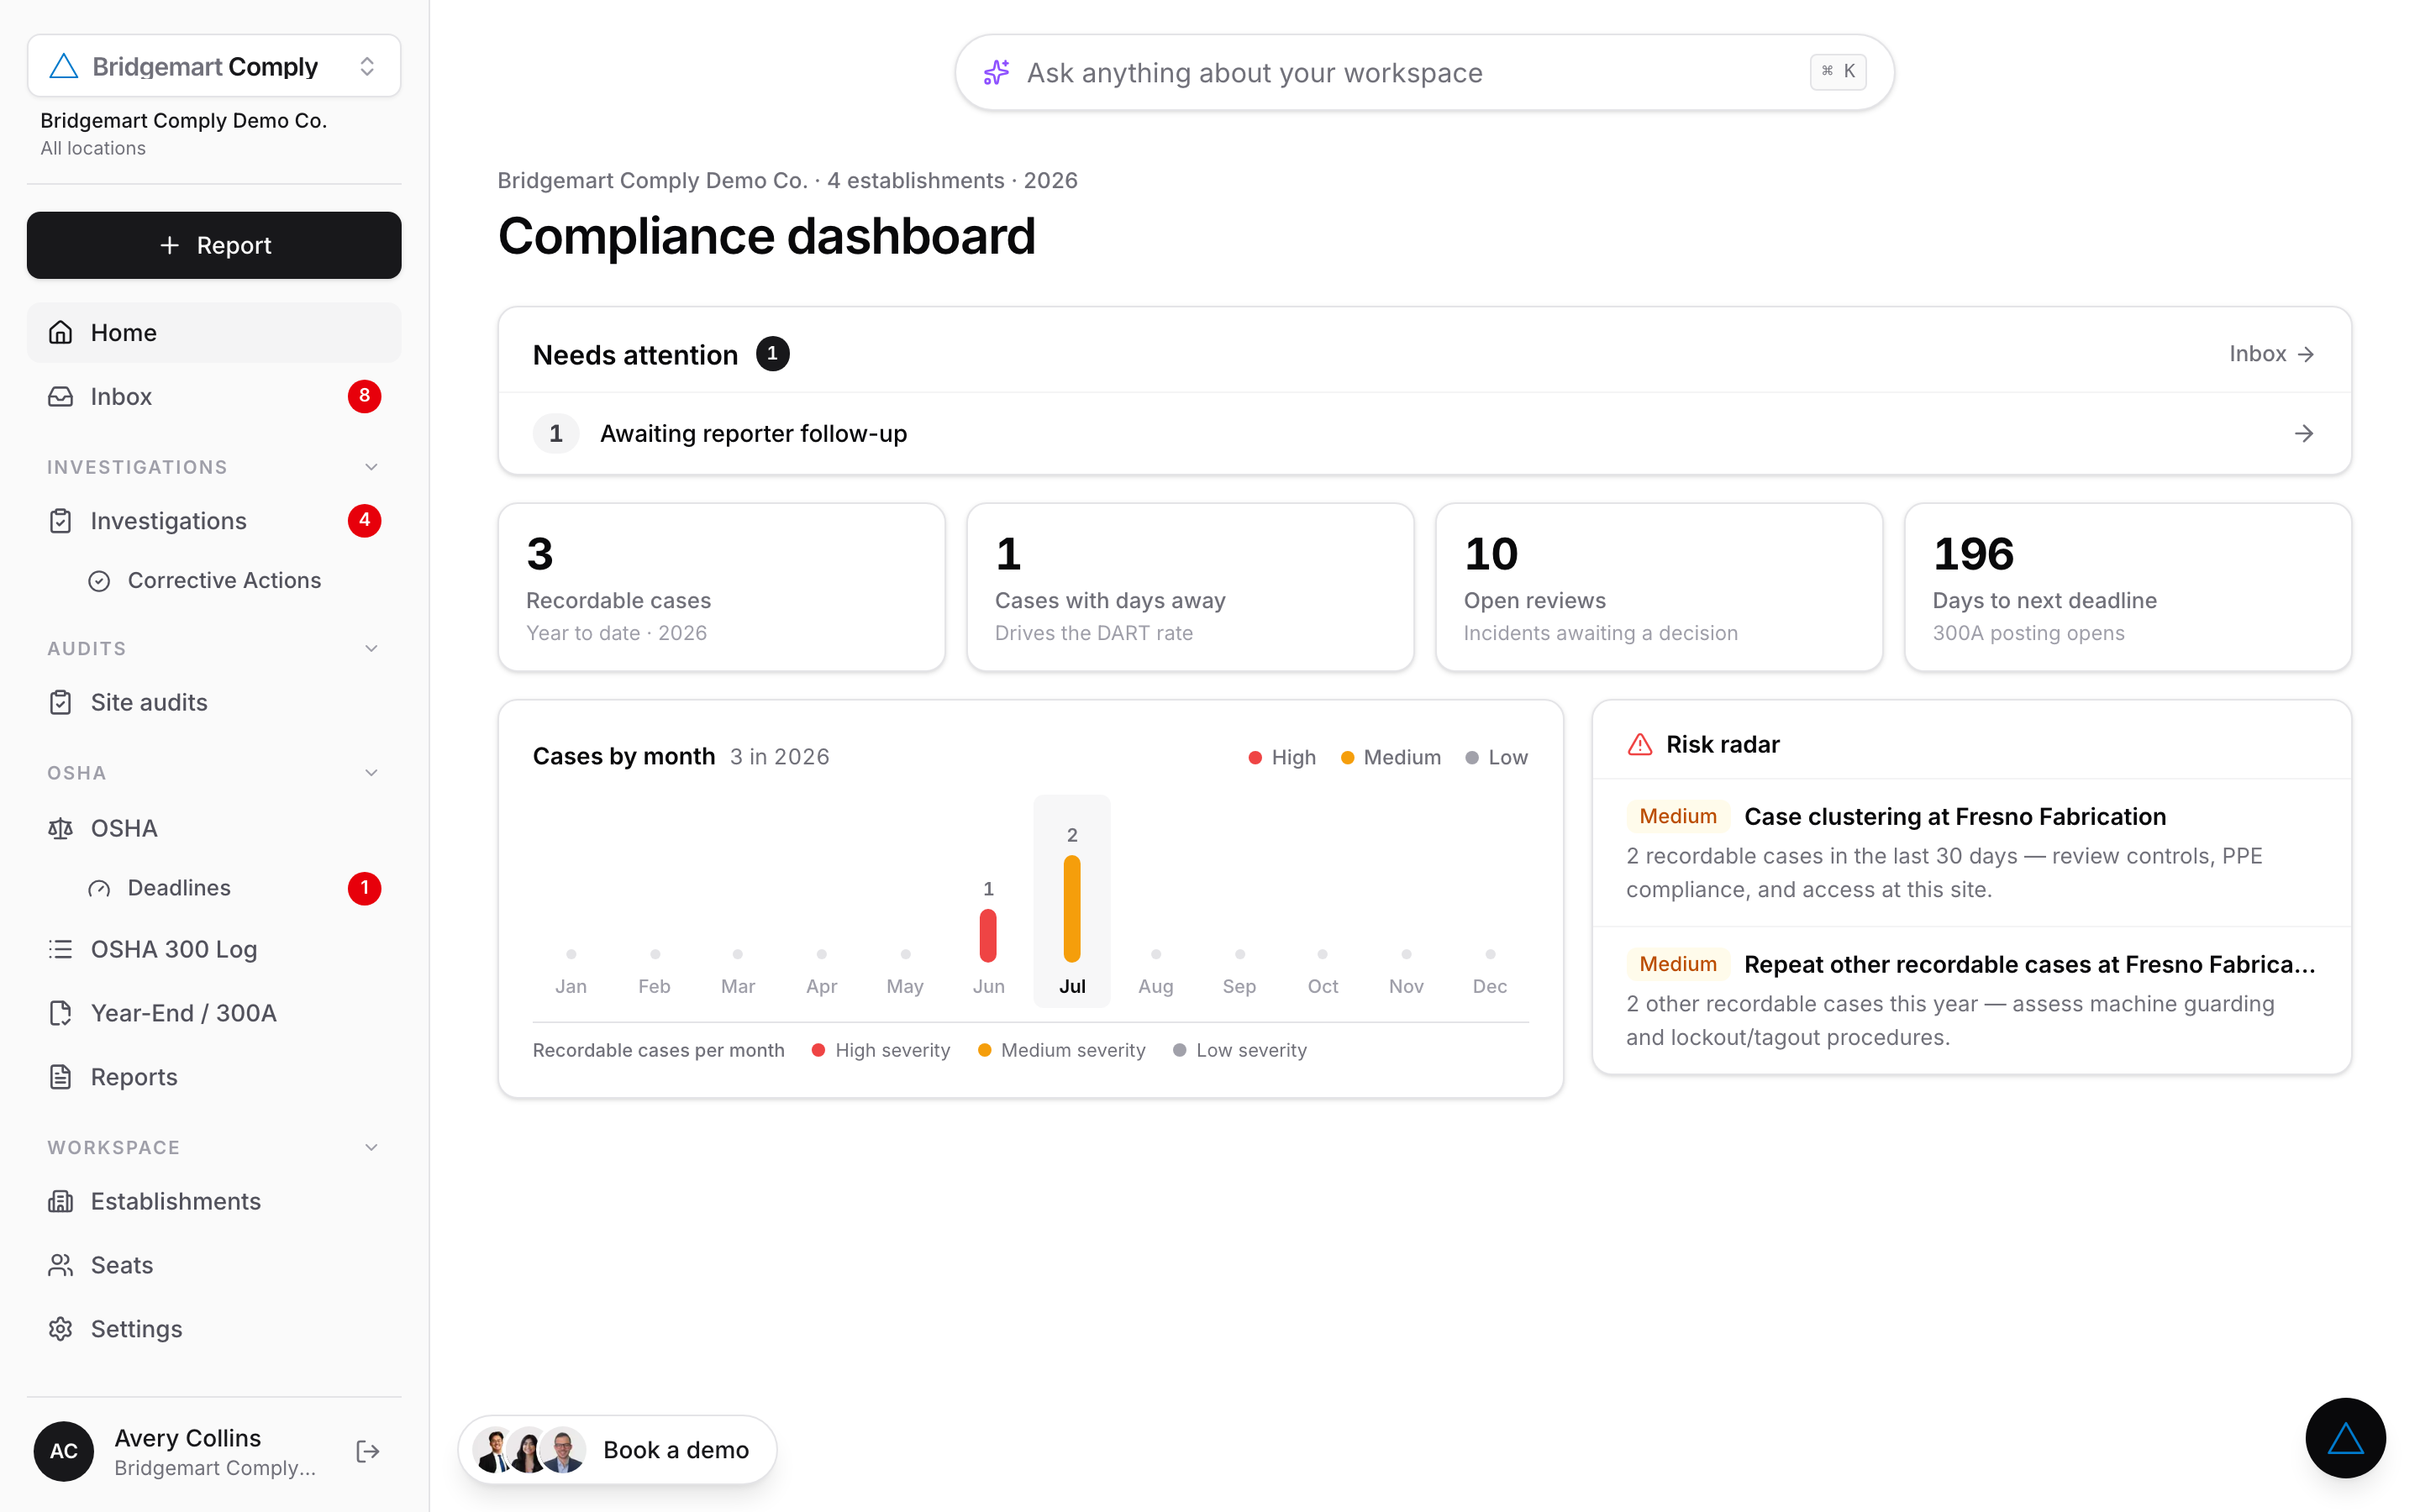Click the Establishments building icon
This screenshot has width=2420, height=1512.
point(61,1201)
